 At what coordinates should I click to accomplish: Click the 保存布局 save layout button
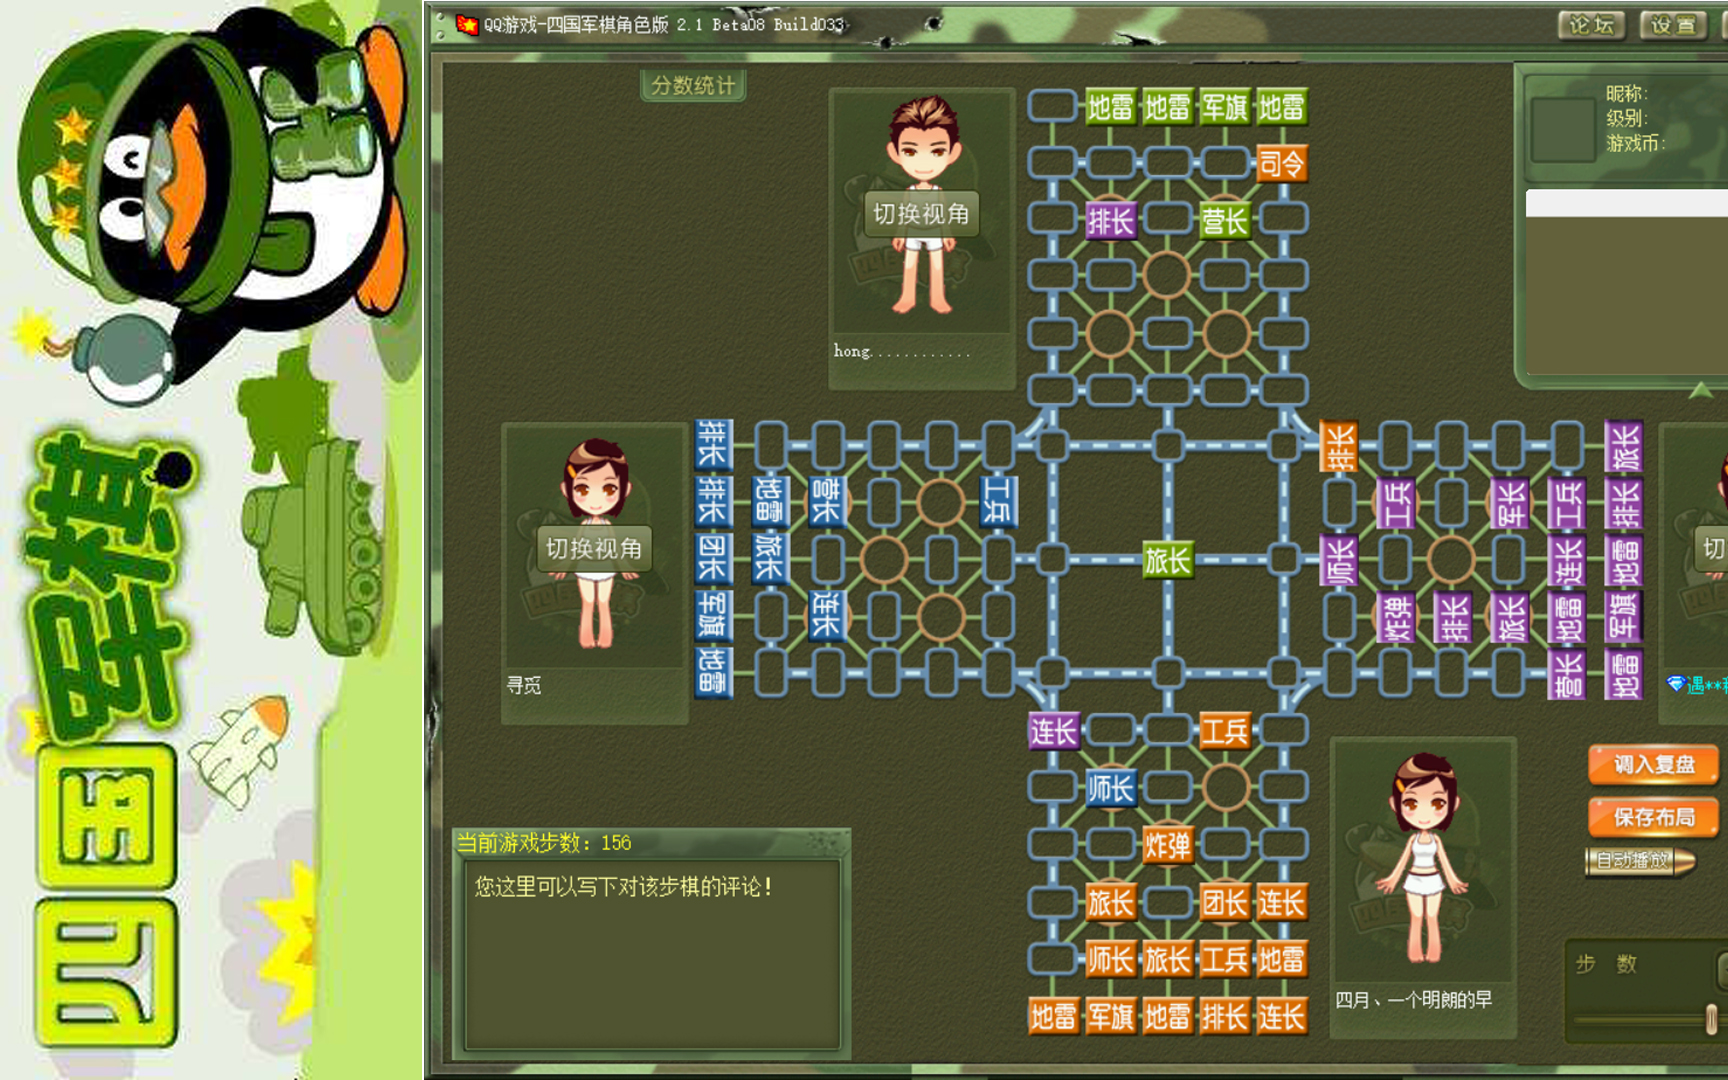[x=1654, y=817]
